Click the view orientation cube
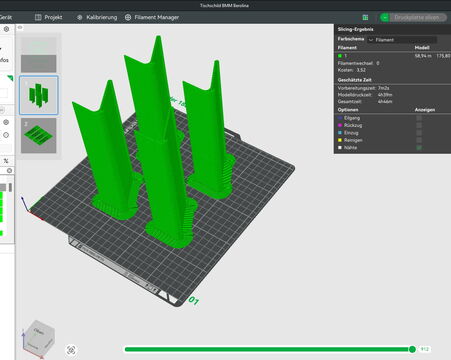Image resolution: width=451 pixels, height=360 pixels. click(x=39, y=339)
